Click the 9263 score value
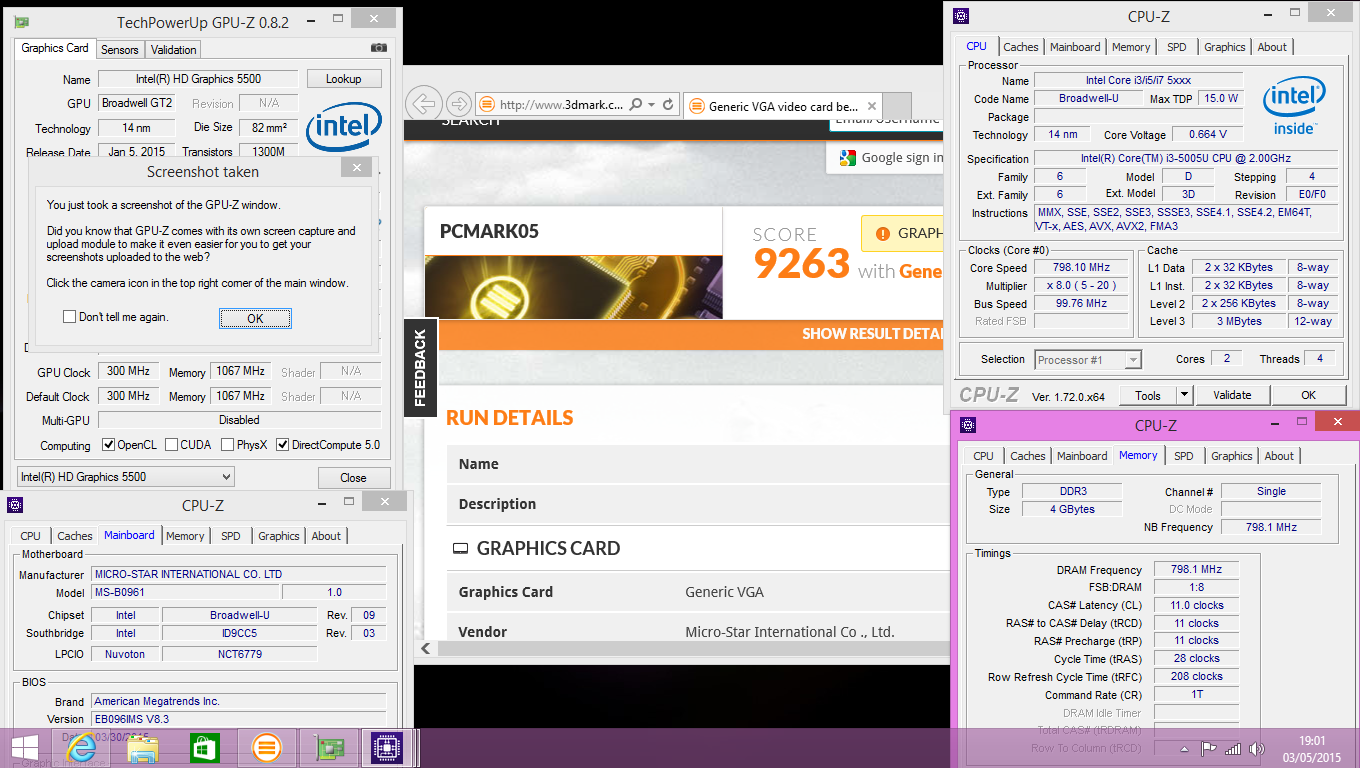This screenshot has width=1360, height=768. 801,264
